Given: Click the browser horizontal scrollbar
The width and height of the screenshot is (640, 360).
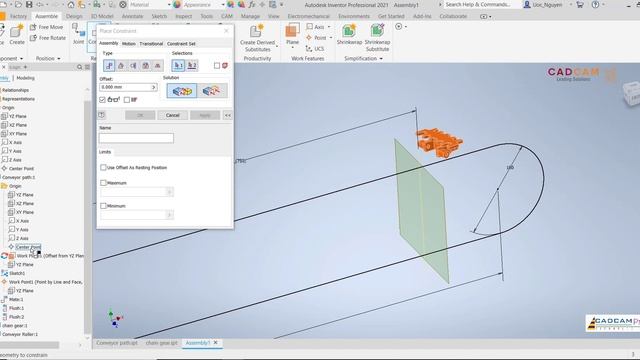Looking at the screenshot, I should (x=29, y=345).
